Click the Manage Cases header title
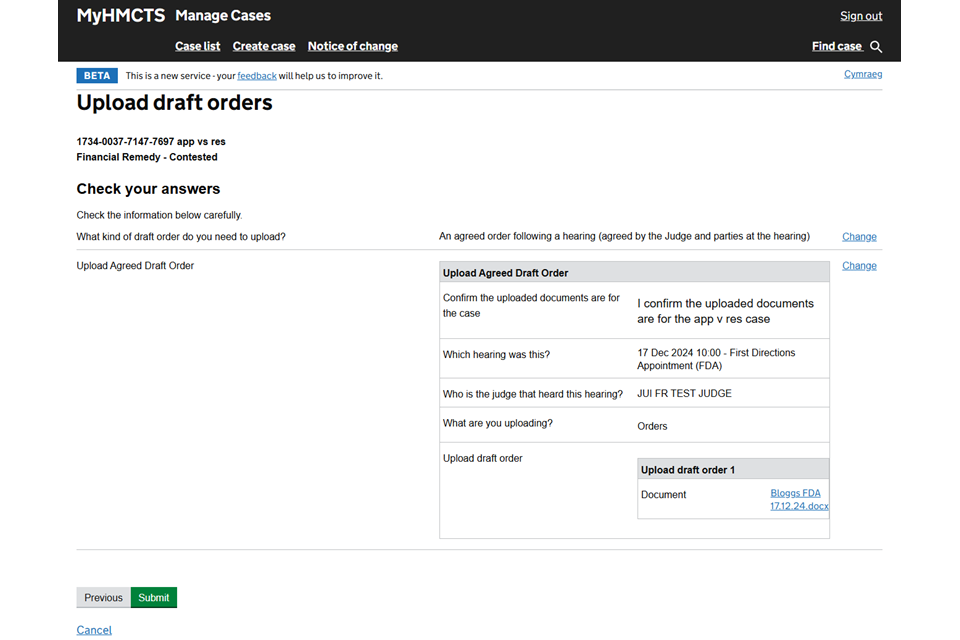Image resolution: width=960 pixels, height=640 pixels. pyautogui.click(x=222, y=16)
